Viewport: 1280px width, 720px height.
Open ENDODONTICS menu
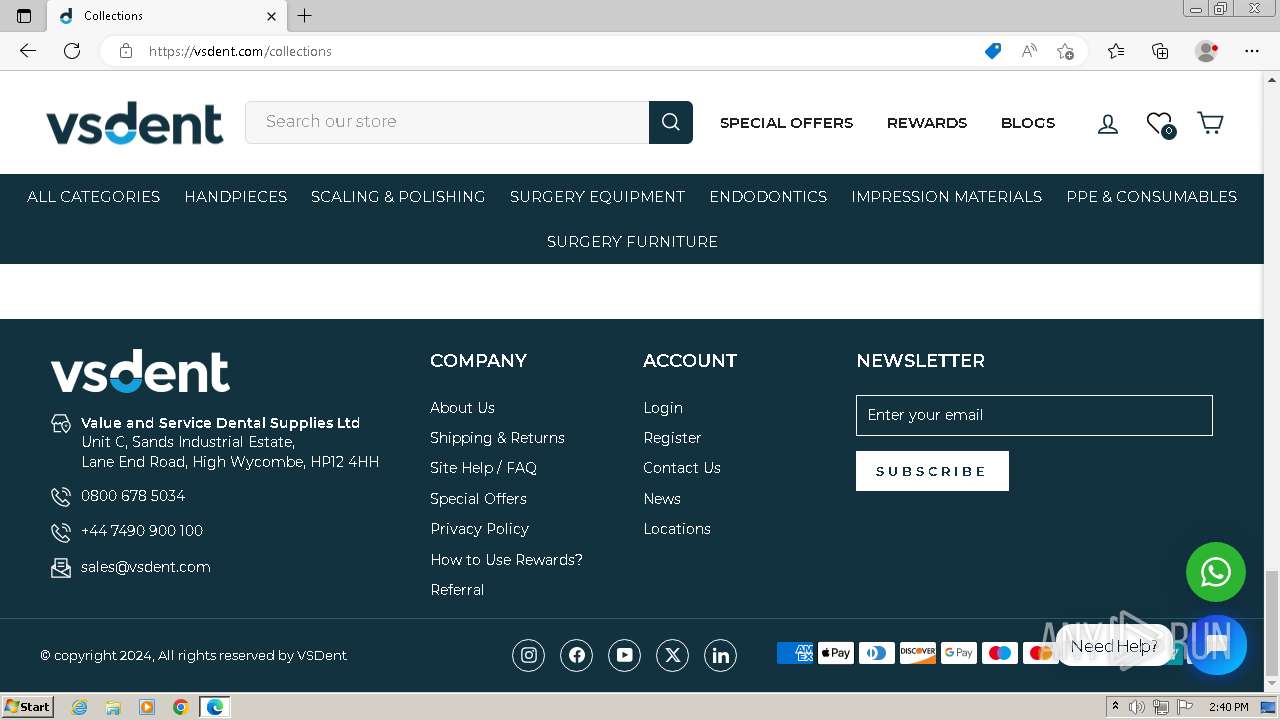pos(768,197)
